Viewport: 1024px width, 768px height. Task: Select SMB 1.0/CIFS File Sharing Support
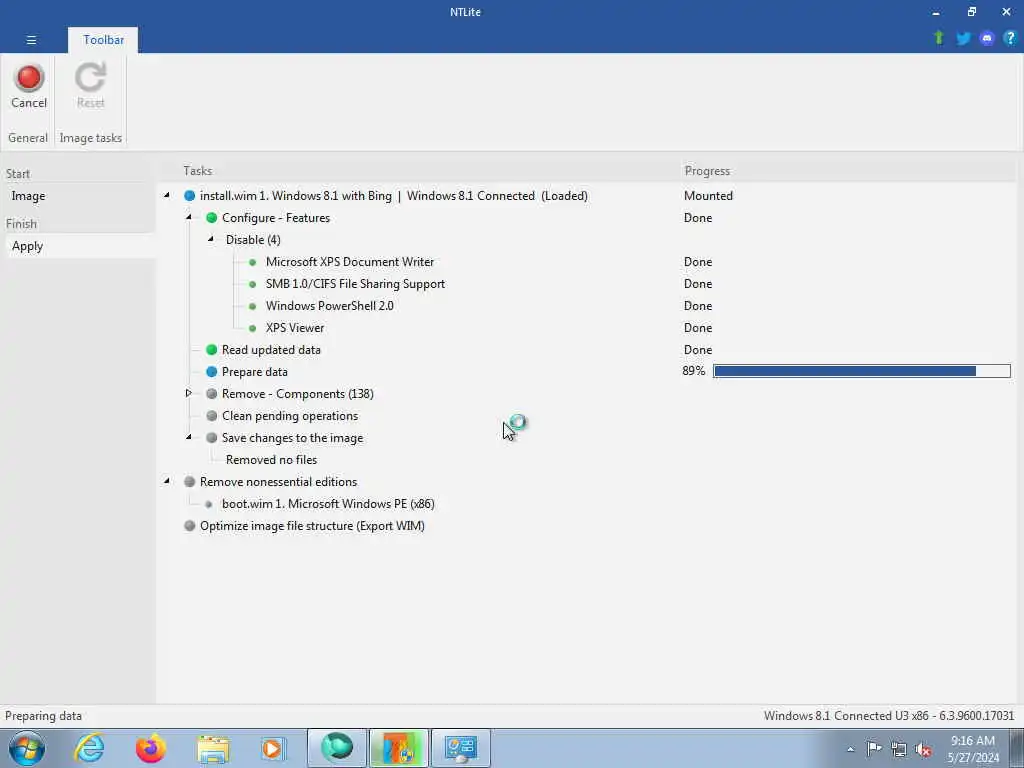tap(355, 284)
